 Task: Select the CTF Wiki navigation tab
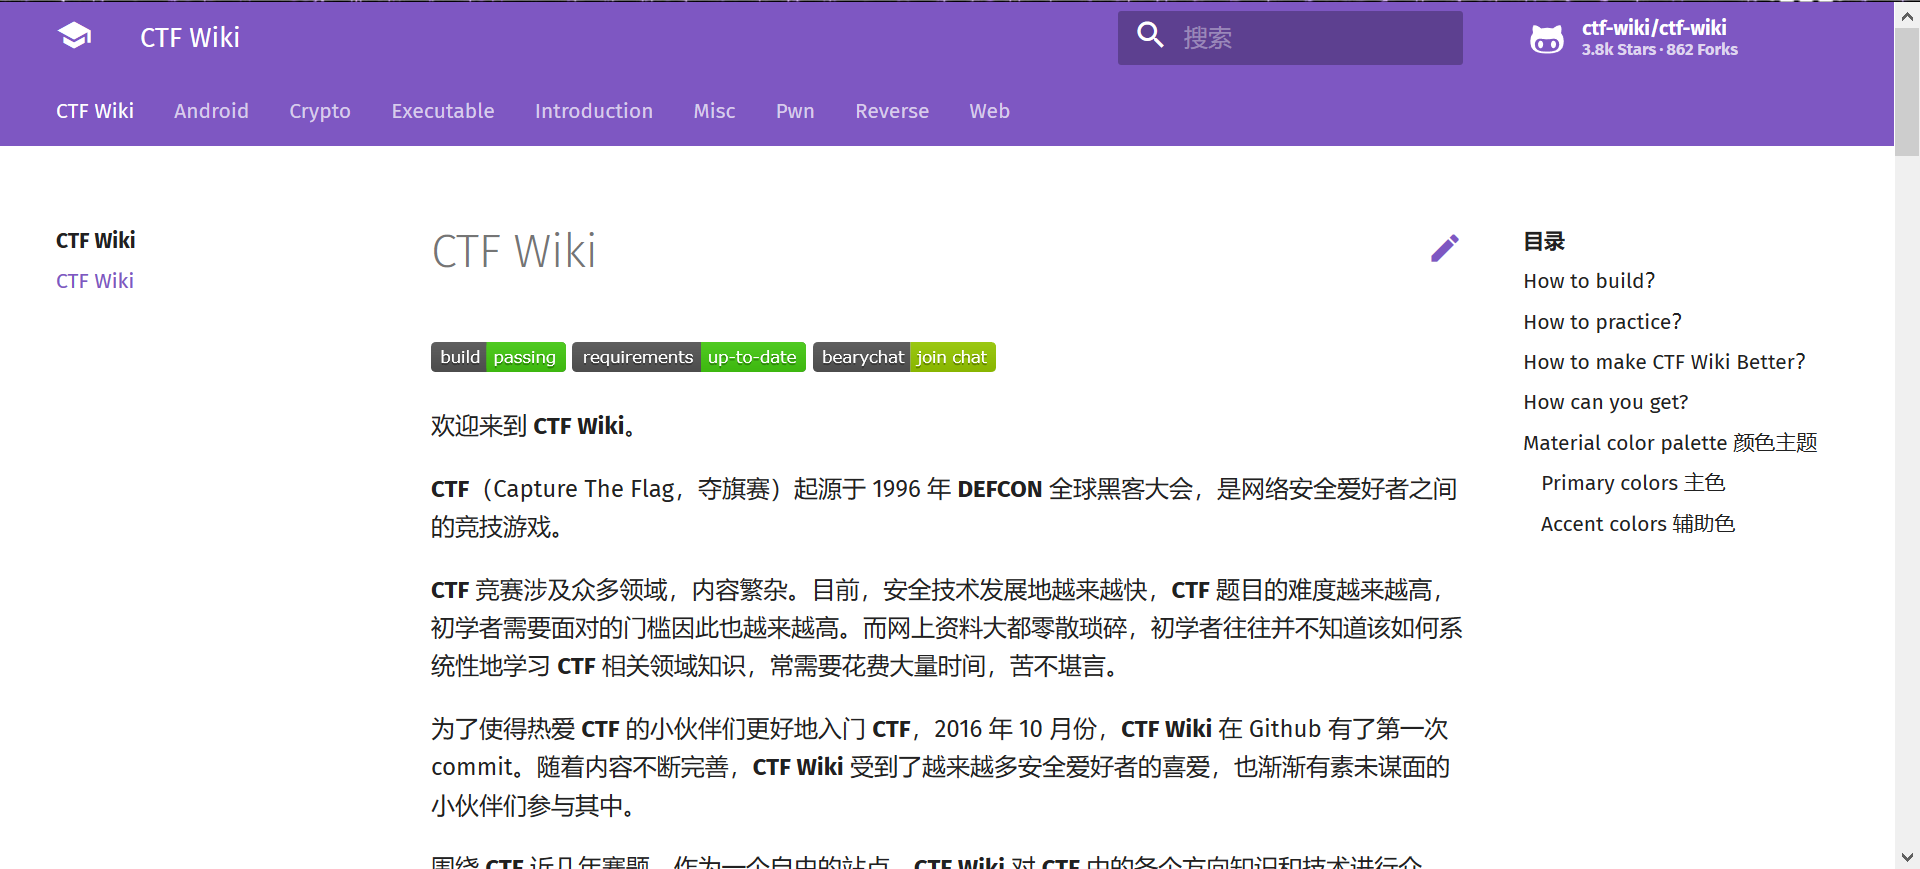click(x=95, y=111)
